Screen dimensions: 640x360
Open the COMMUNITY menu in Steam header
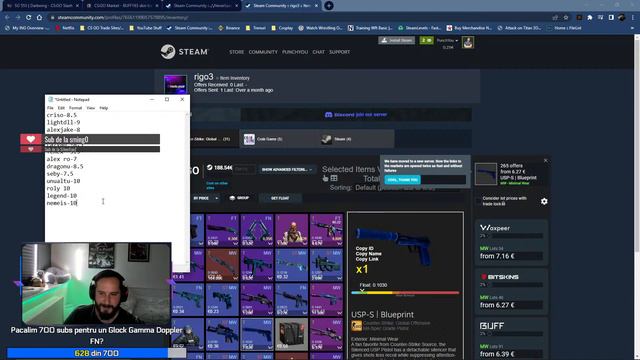click(263, 52)
